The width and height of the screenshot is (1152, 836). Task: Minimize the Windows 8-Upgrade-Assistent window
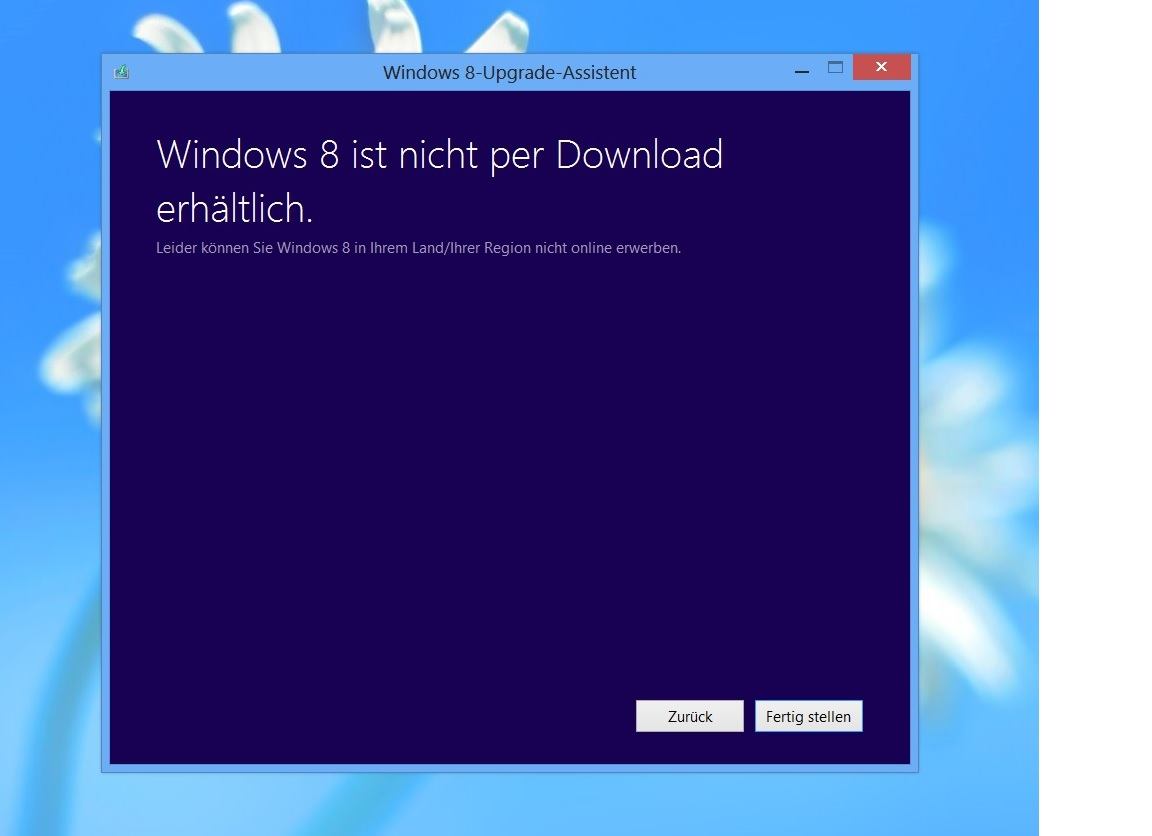point(802,71)
